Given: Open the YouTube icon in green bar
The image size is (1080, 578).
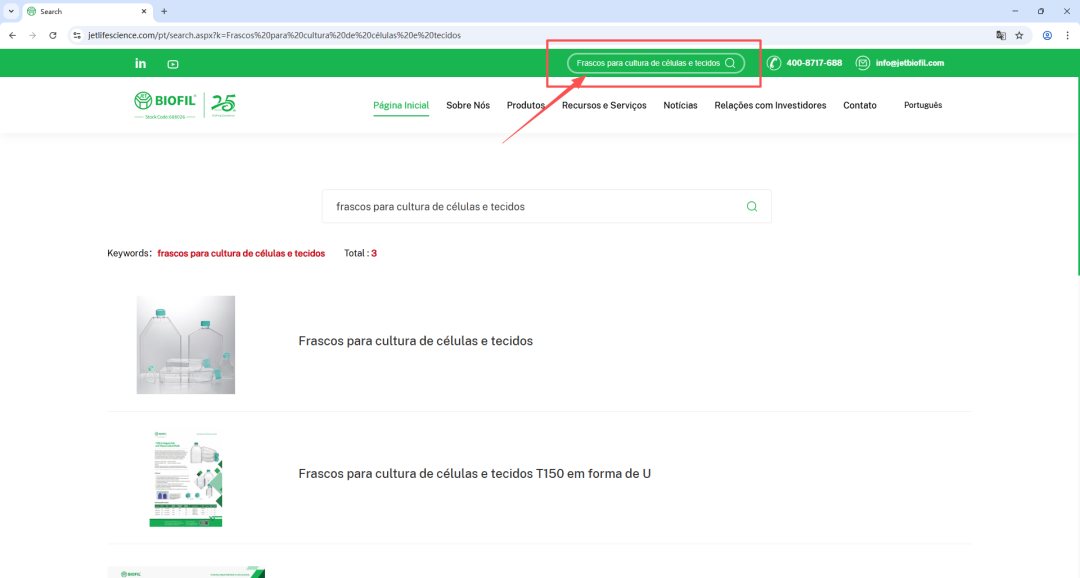Looking at the screenshot, I should coord(173,64).
